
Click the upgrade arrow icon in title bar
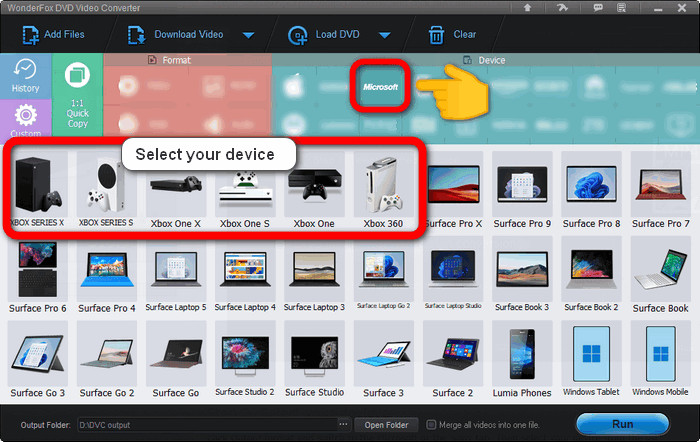[x=527, y=8]
